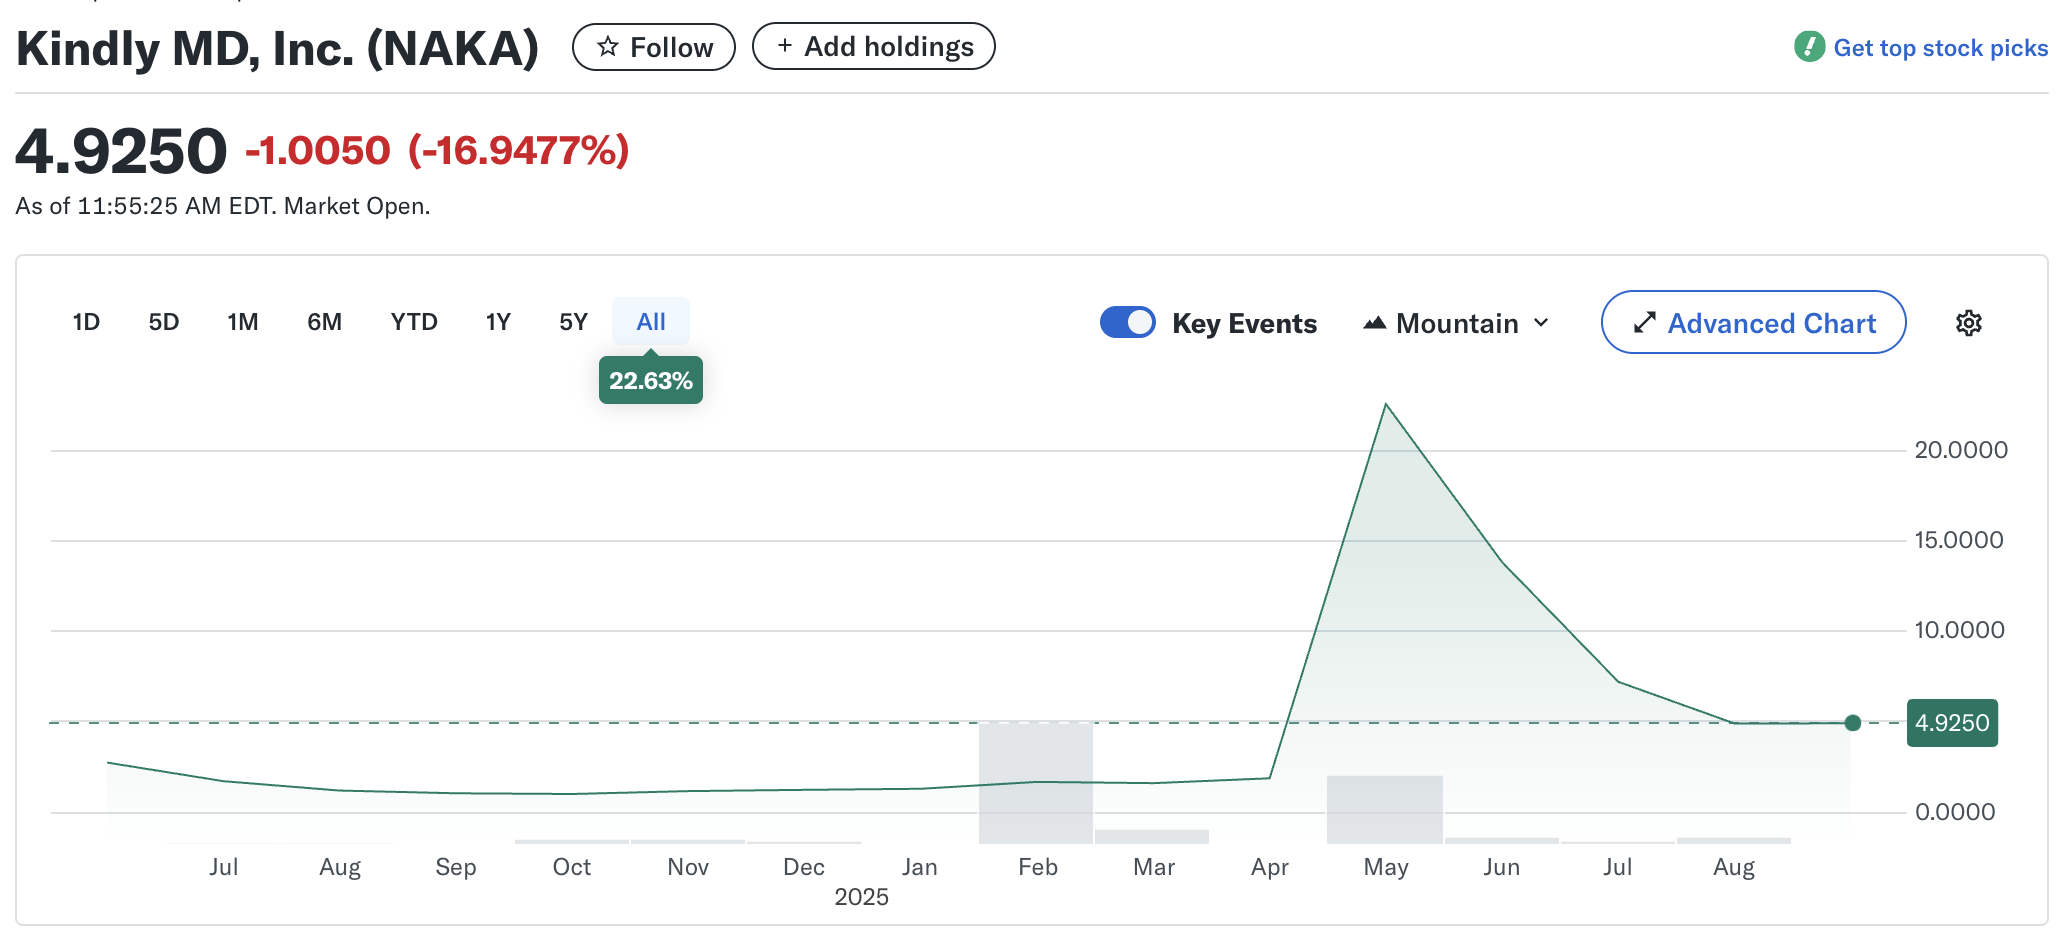Click the -1.0050 price change value
2072x942 pixels.
tap(318, 151)
